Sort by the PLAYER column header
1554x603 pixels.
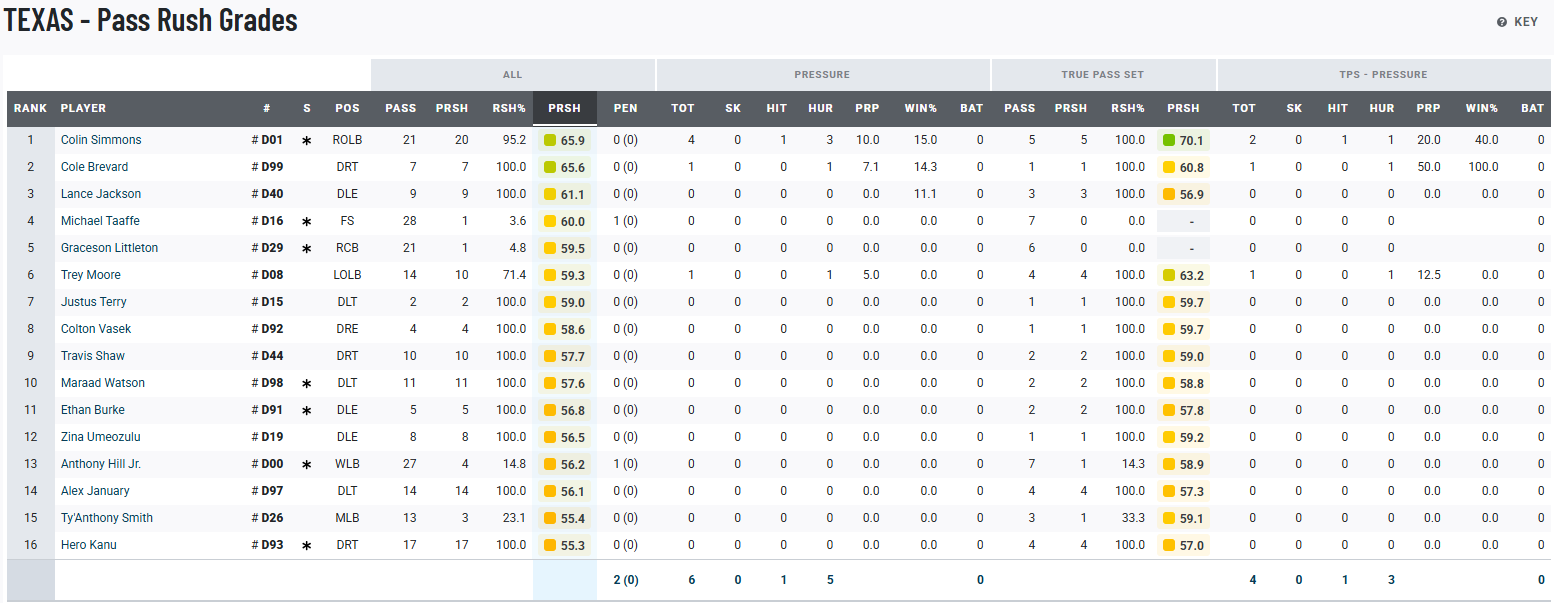[x=83, y=108]
